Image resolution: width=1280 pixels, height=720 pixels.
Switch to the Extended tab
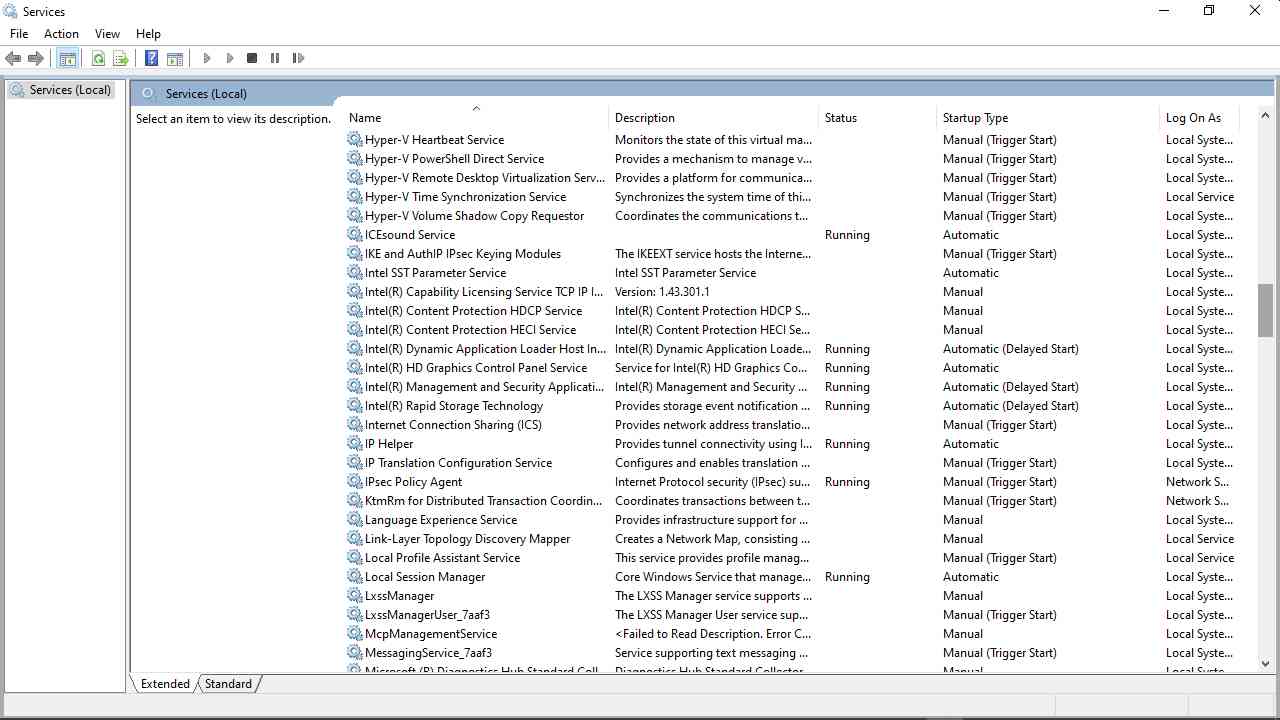pos(165,684)
